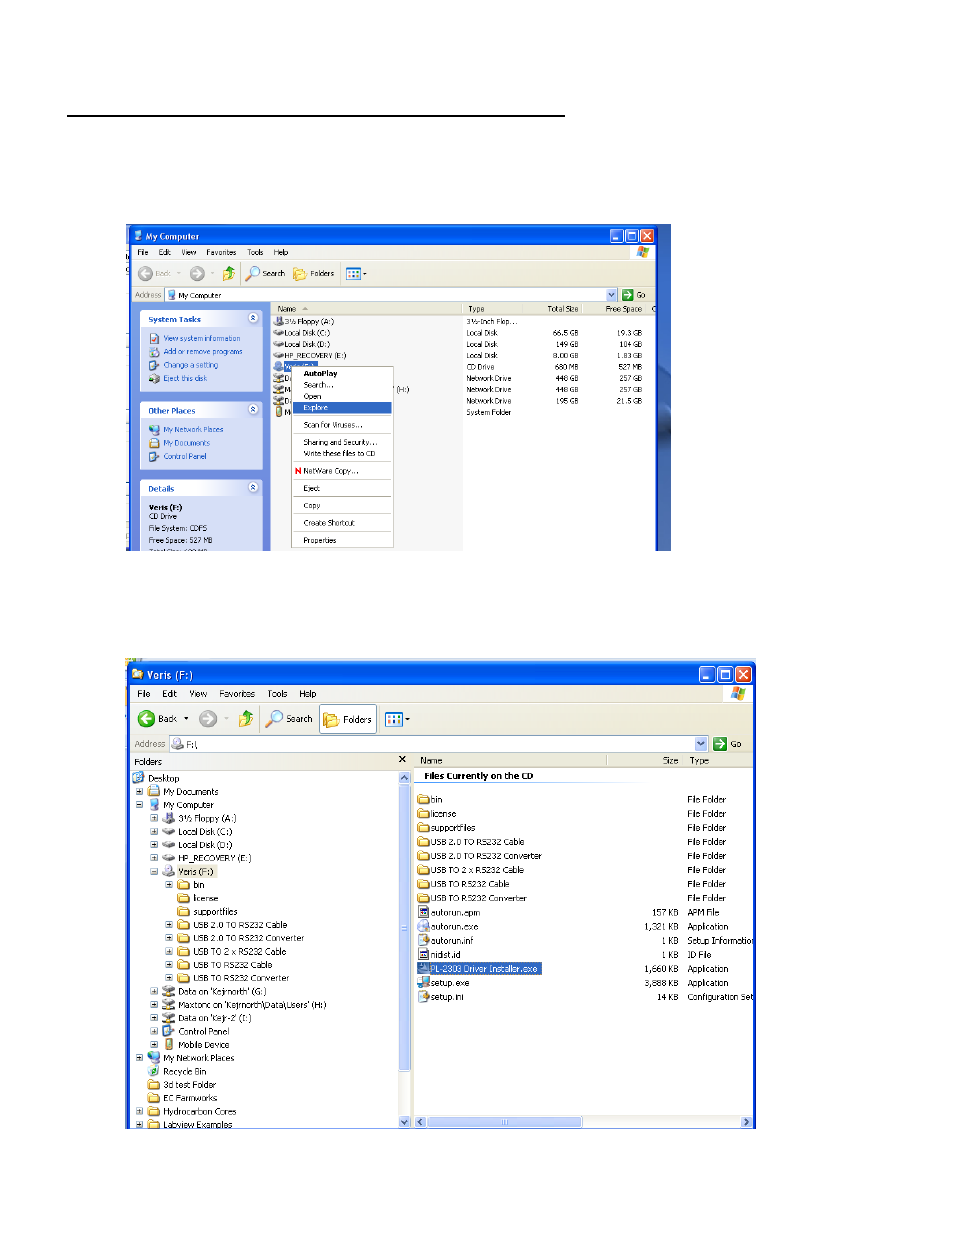954x1235 pixels.
Task: Collapse My Computer node in folder tree
Action: click(x=139, y=804)
